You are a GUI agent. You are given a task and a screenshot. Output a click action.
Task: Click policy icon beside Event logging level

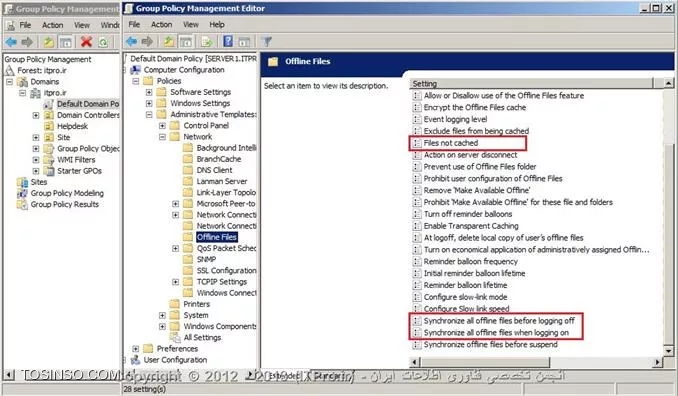pos(417,119)
